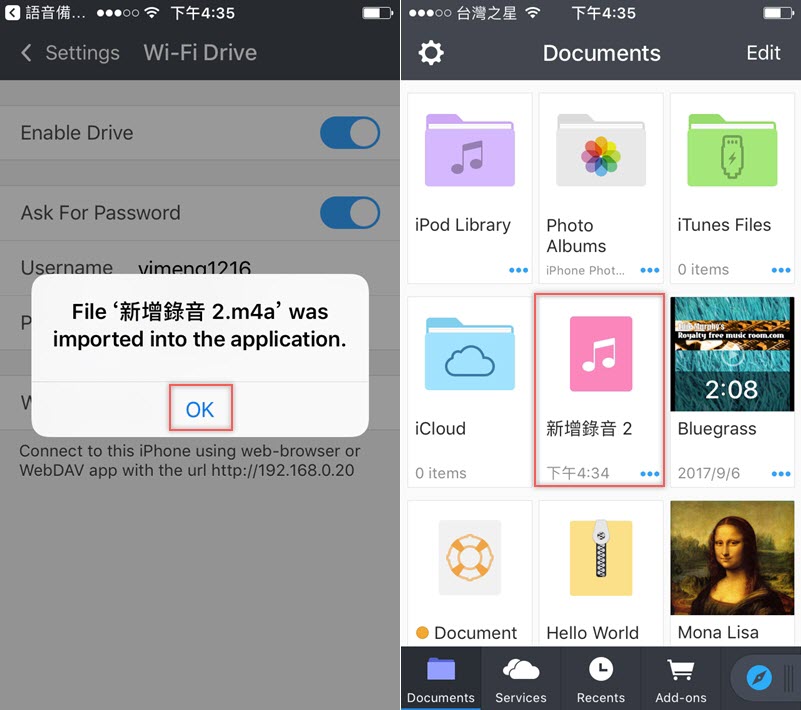Open more options for iPod Library
This screenshot has height=710, width=801.
(519, 270)
